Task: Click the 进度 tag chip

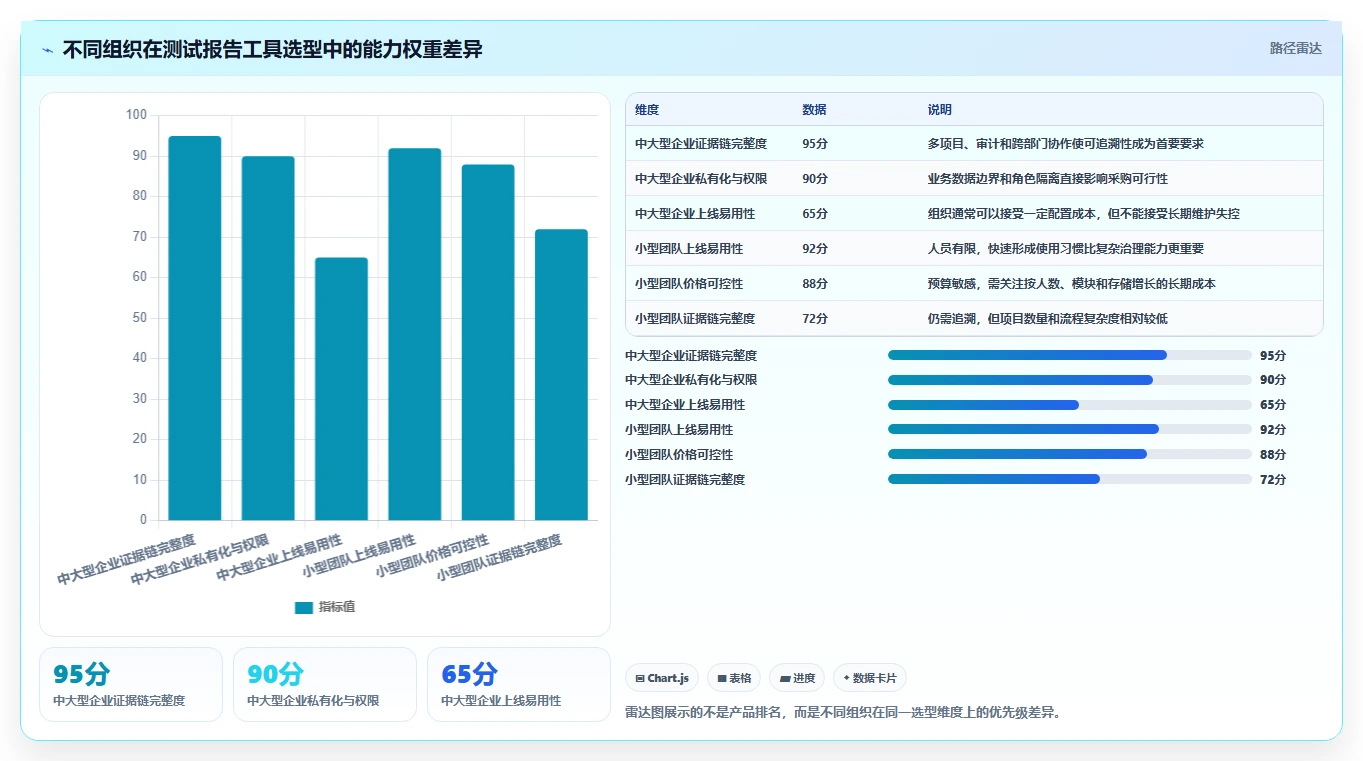Action: tap(798, 678)
